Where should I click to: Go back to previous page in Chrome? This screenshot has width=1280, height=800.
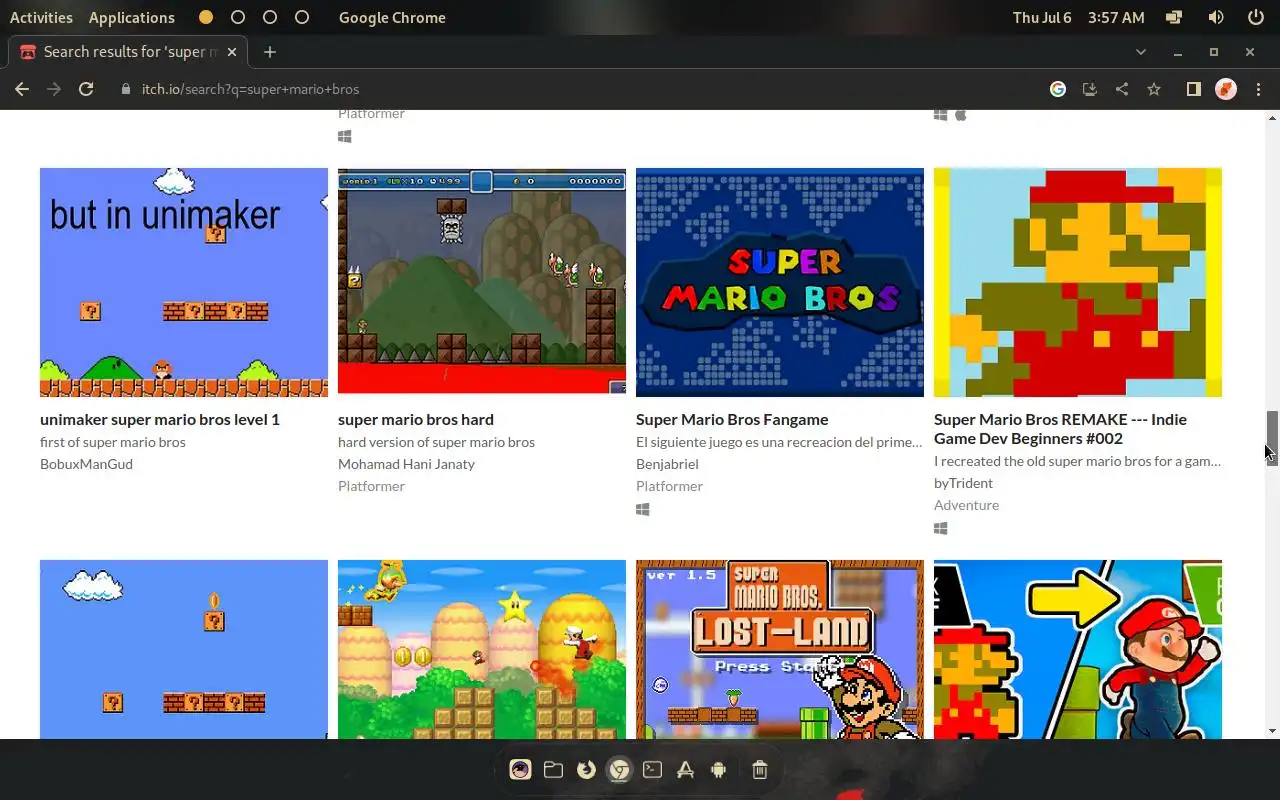22,89
